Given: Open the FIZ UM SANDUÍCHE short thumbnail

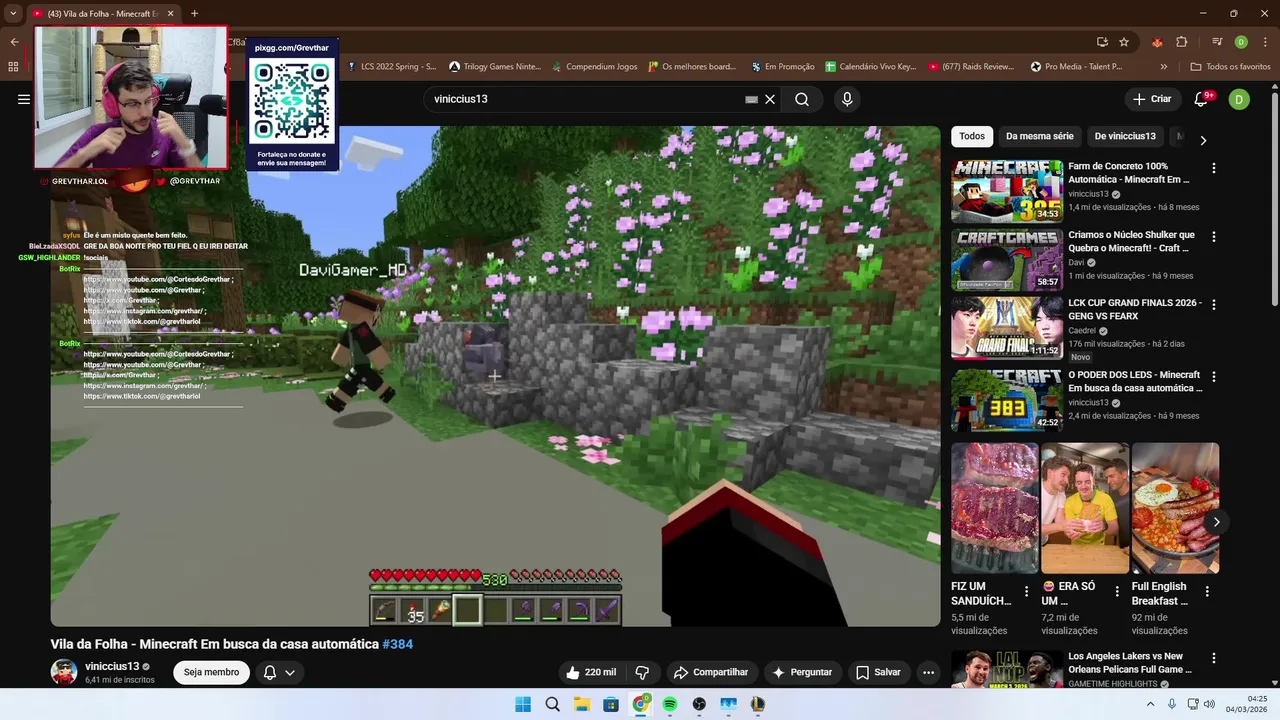Looking at the screenshot, I should point(995,508).
